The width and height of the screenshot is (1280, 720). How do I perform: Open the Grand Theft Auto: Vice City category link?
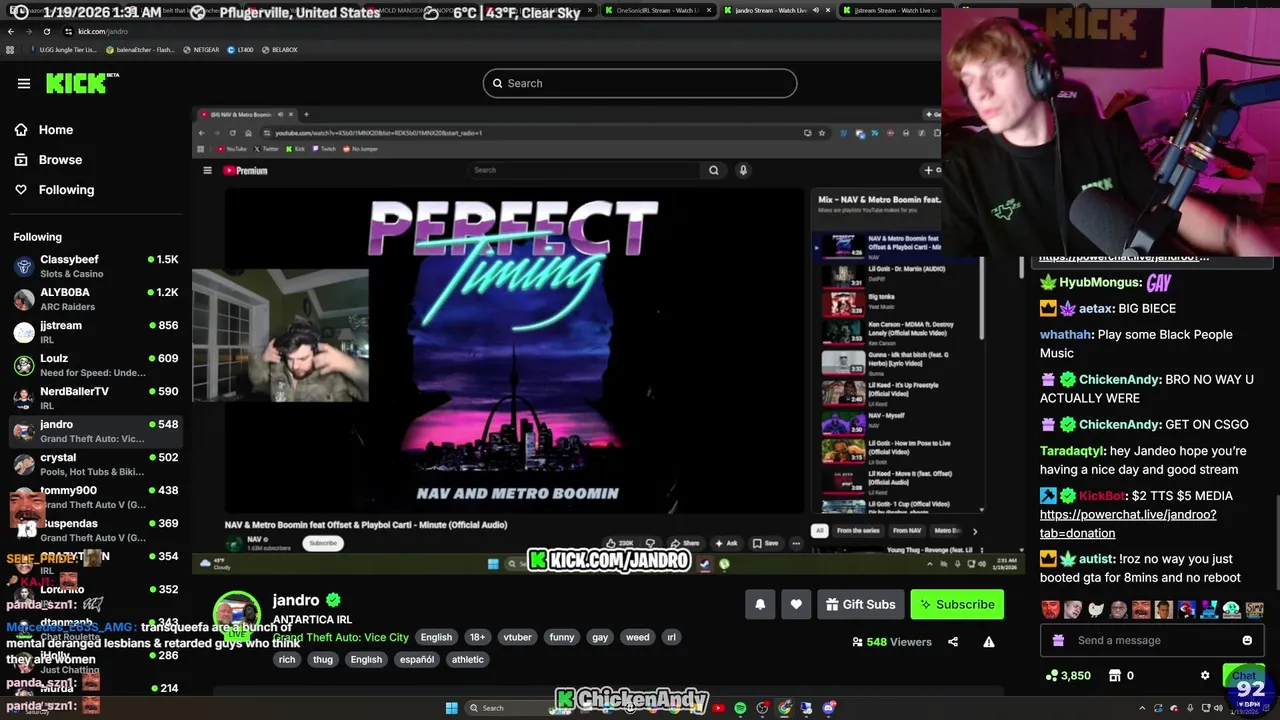[341, 637]
